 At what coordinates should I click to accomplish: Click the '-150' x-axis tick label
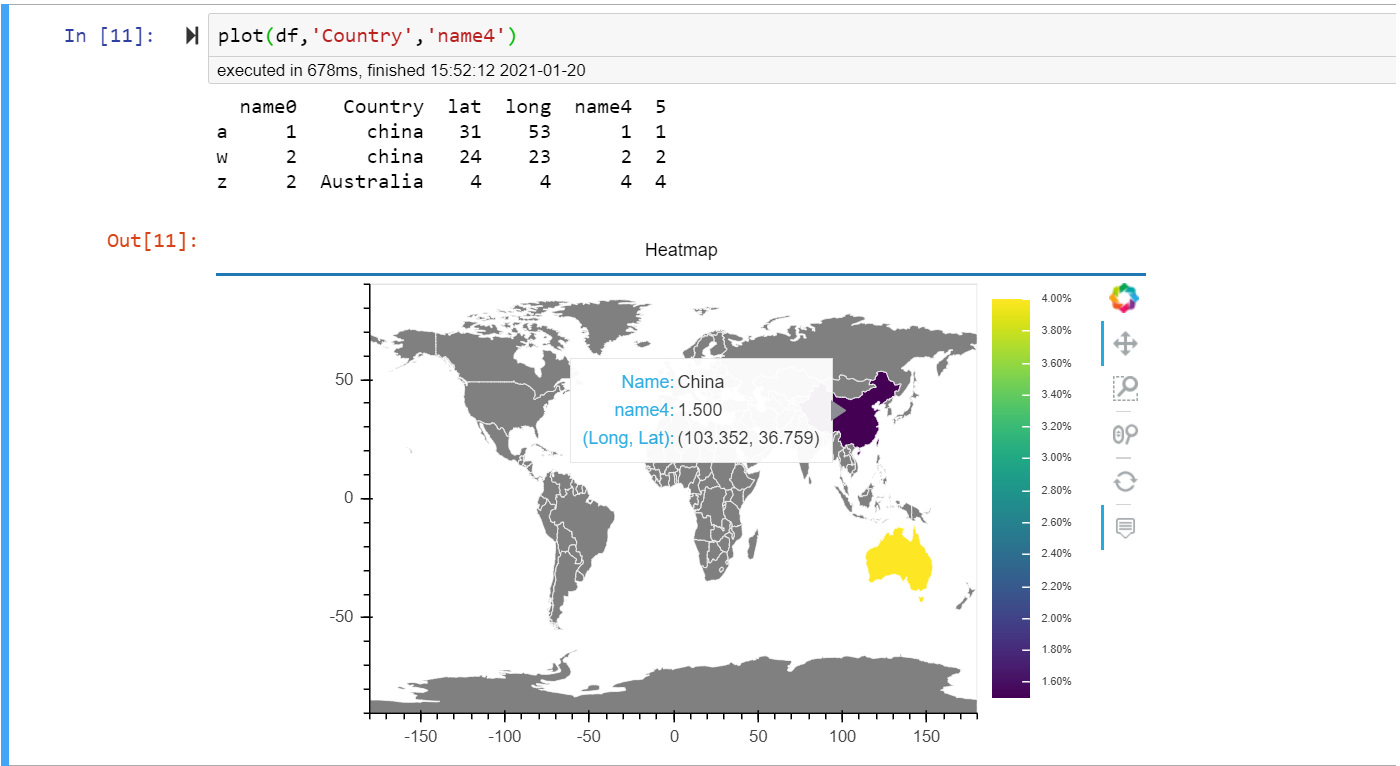[420, 737]
